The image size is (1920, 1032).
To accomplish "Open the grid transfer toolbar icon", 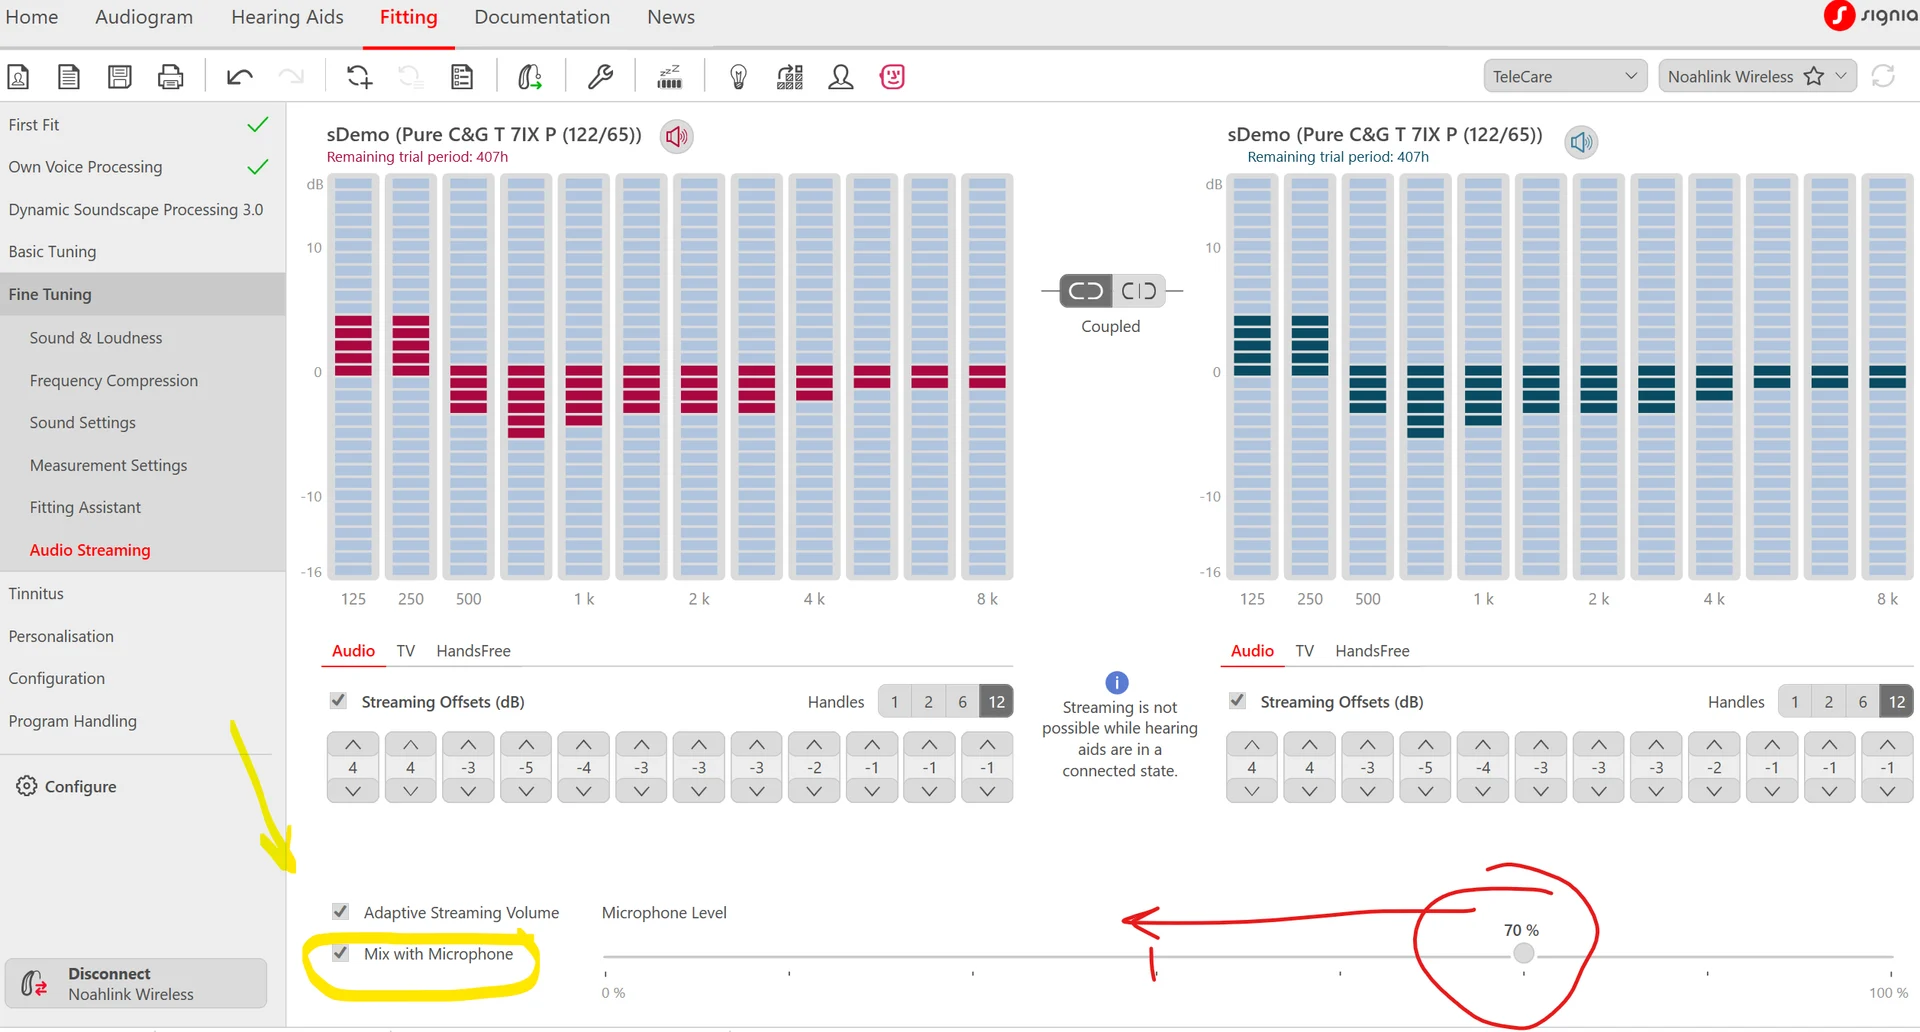I will [x=790, y=77].
